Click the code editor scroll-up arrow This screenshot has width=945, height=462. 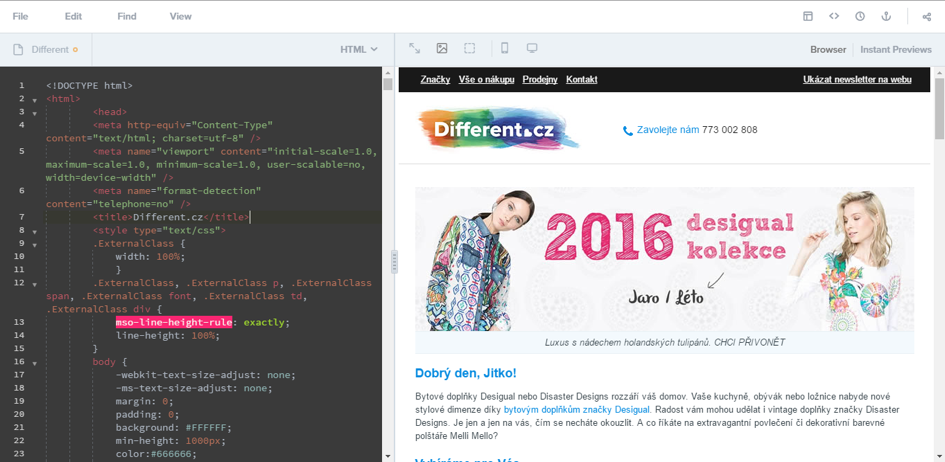click(x=388, y=72)
